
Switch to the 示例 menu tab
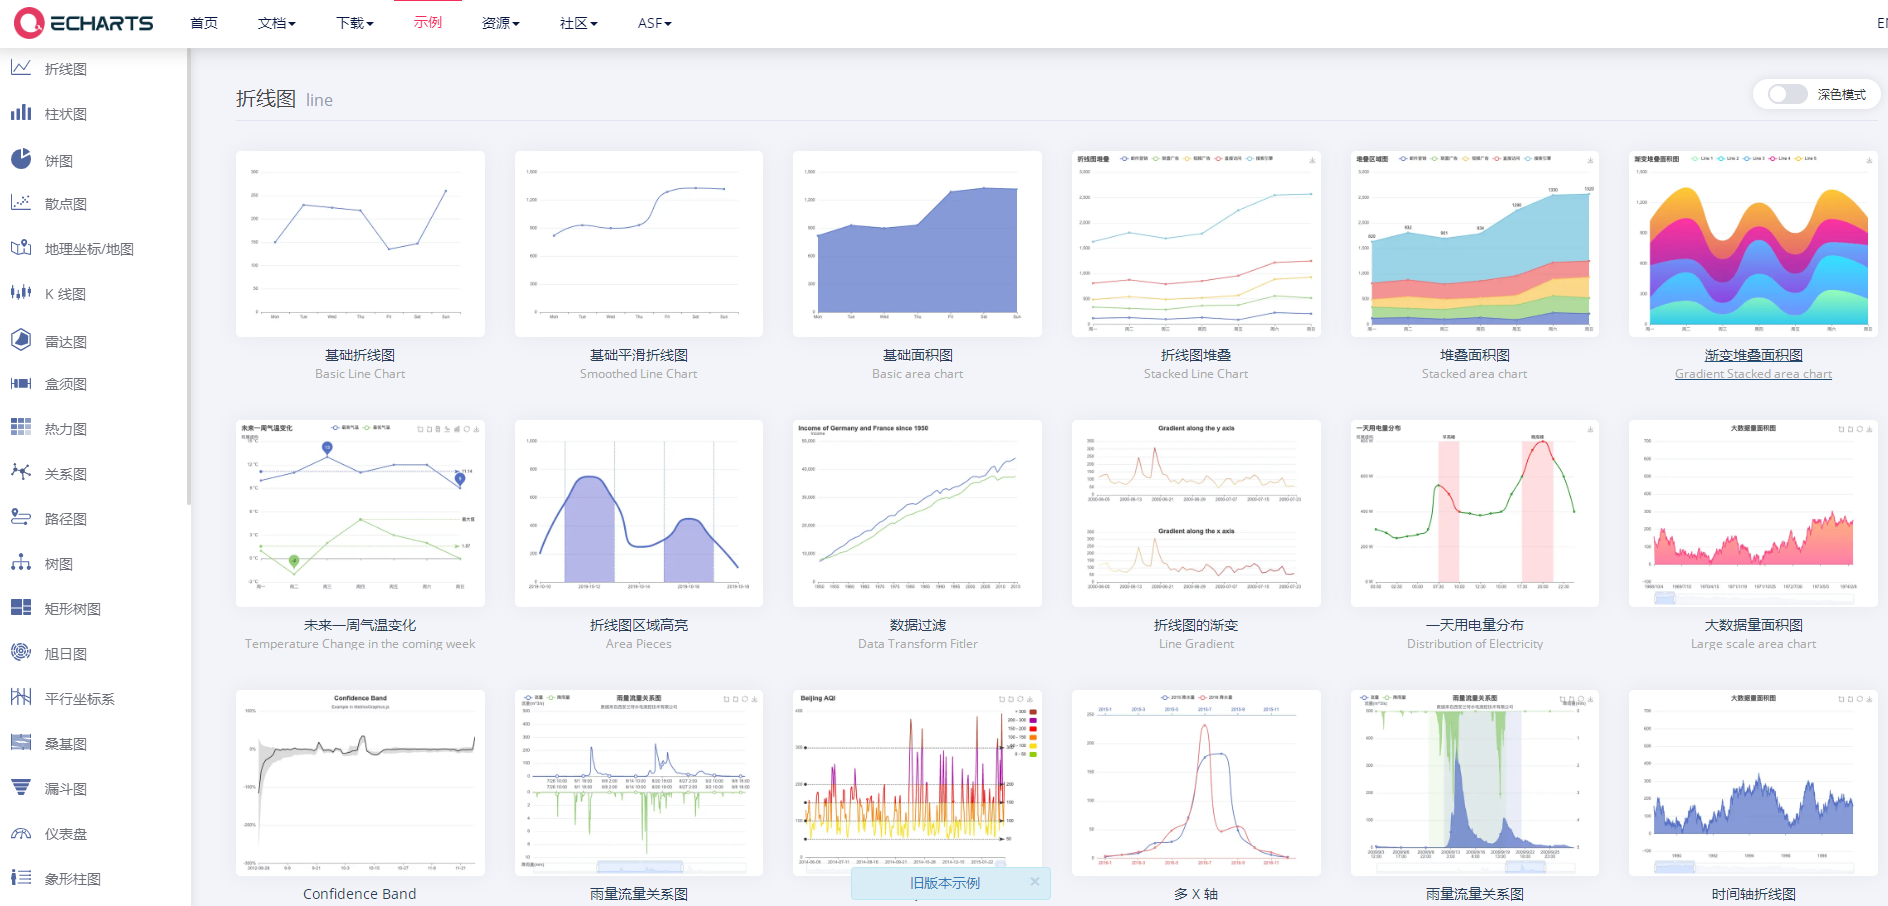coord(428,23)
